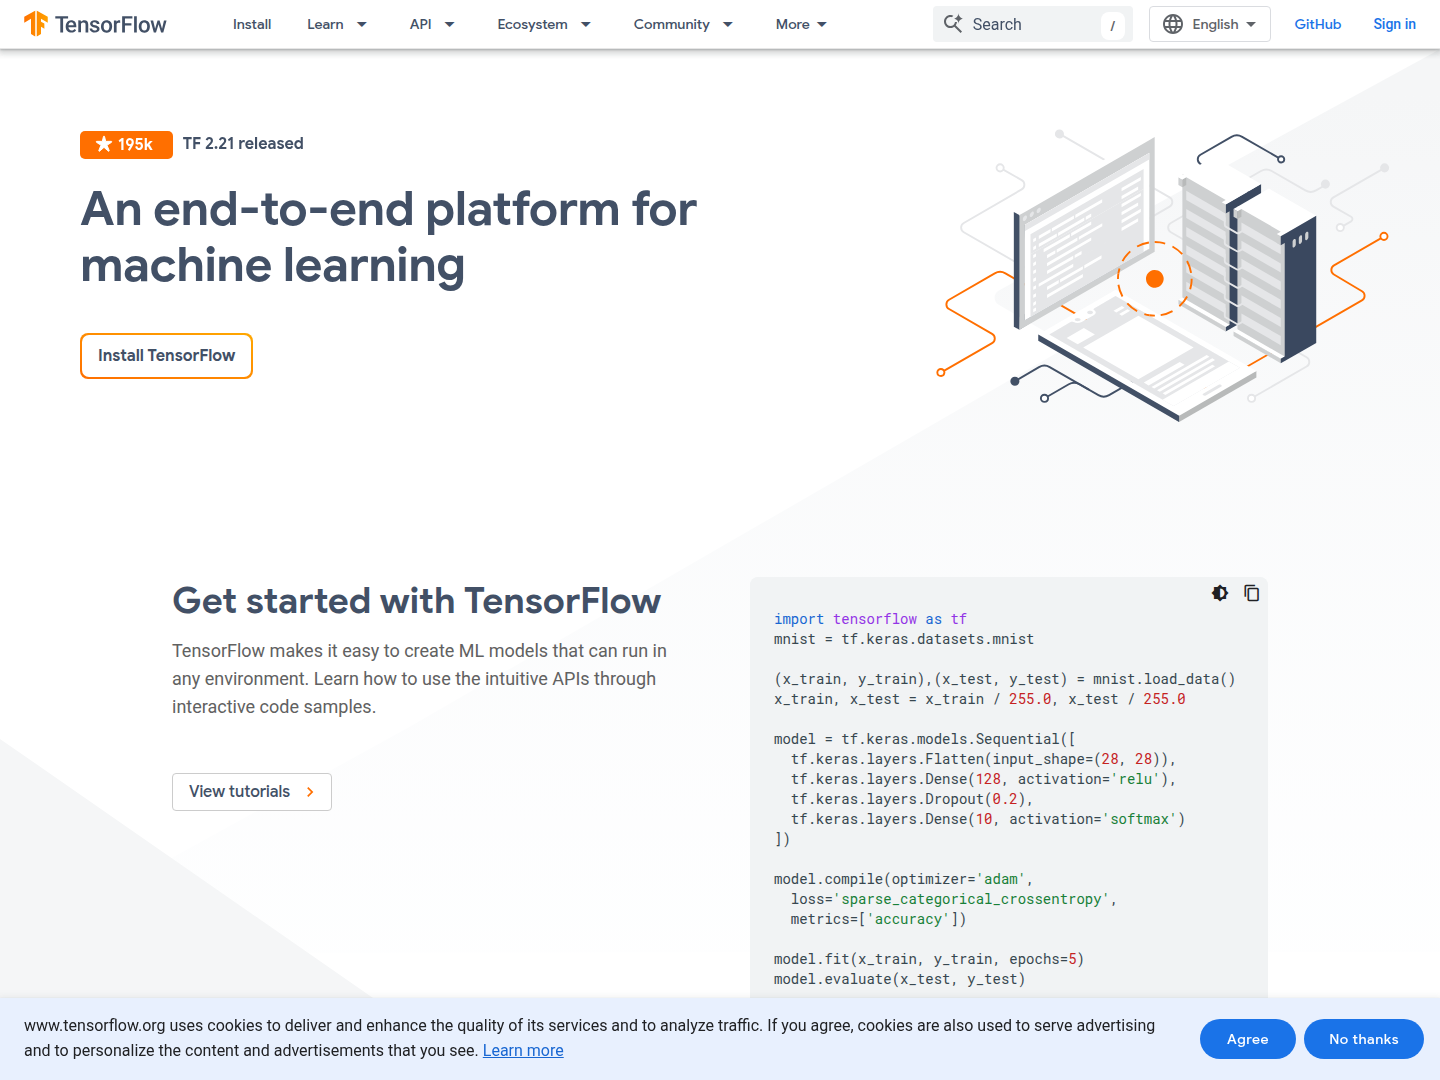
Task: Click the globe language icon
Action: 1173,24
